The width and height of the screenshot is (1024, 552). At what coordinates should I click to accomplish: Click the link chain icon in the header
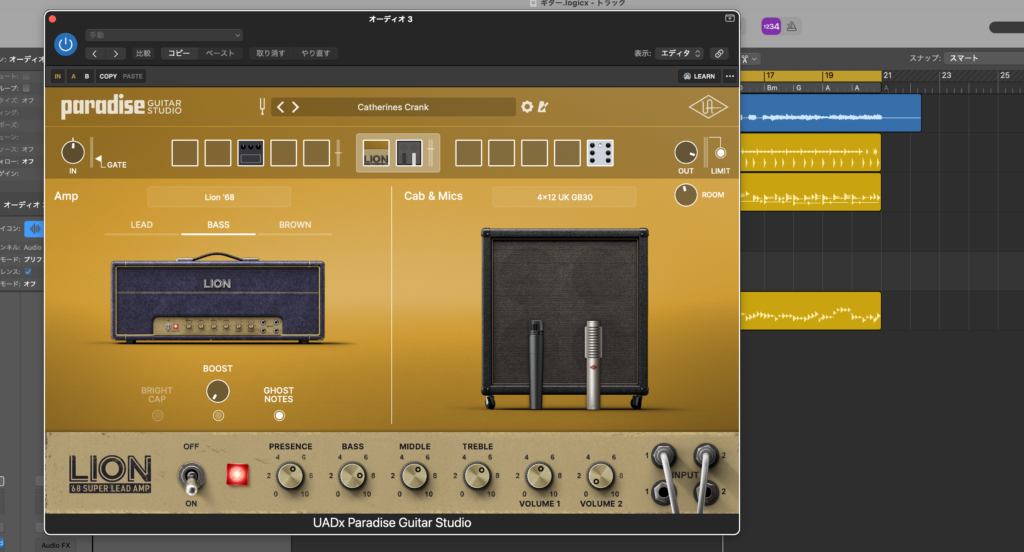719,53
